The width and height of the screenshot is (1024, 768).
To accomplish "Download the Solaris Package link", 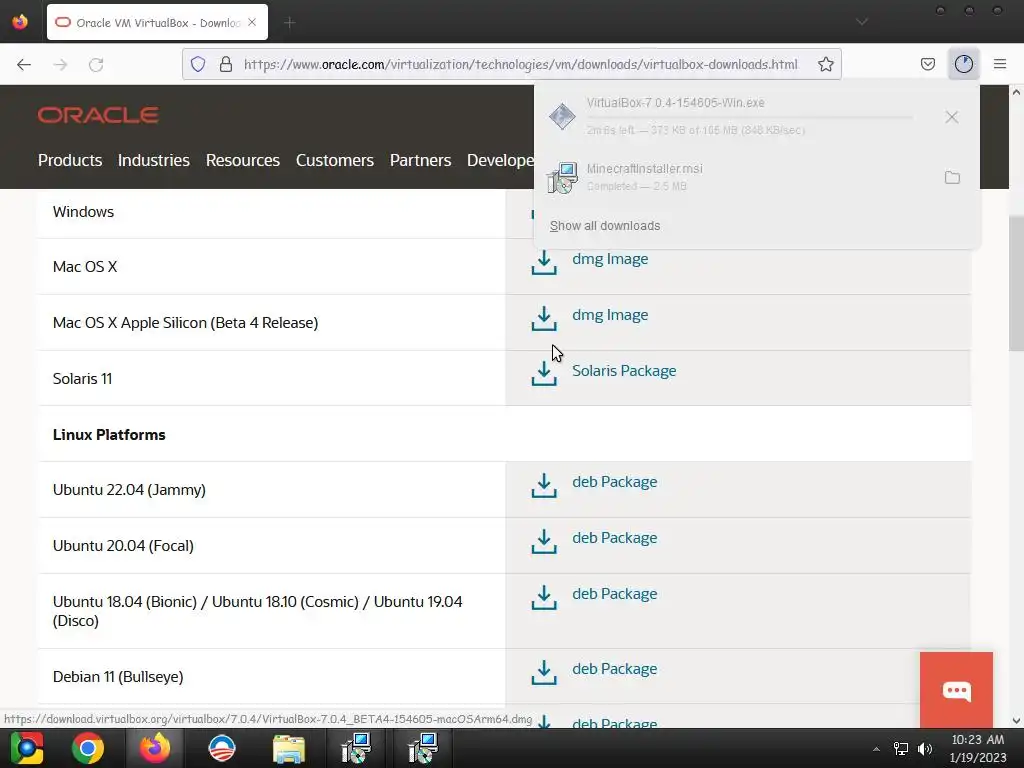I will tap(624, 371).
